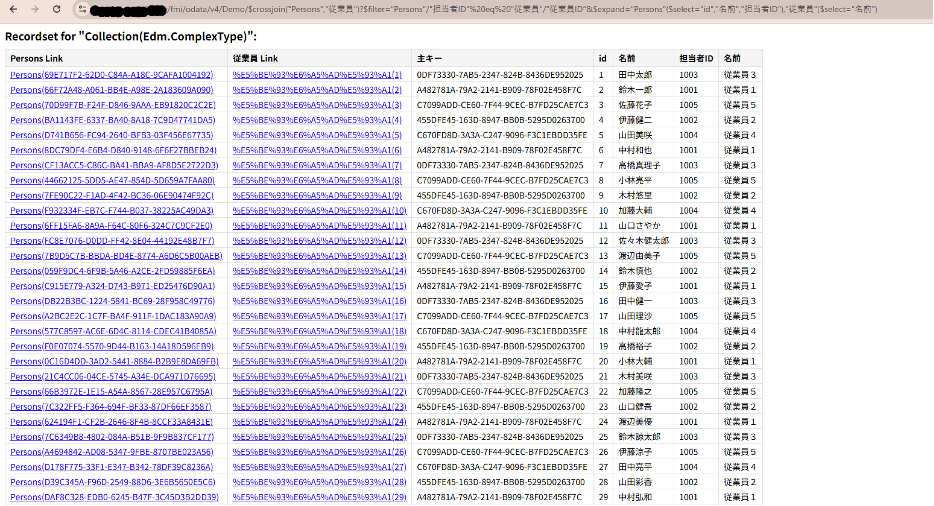Follow the 従業員 link ending in A1(3)
This screenshot has height=506, width=934.
(316, 105)
